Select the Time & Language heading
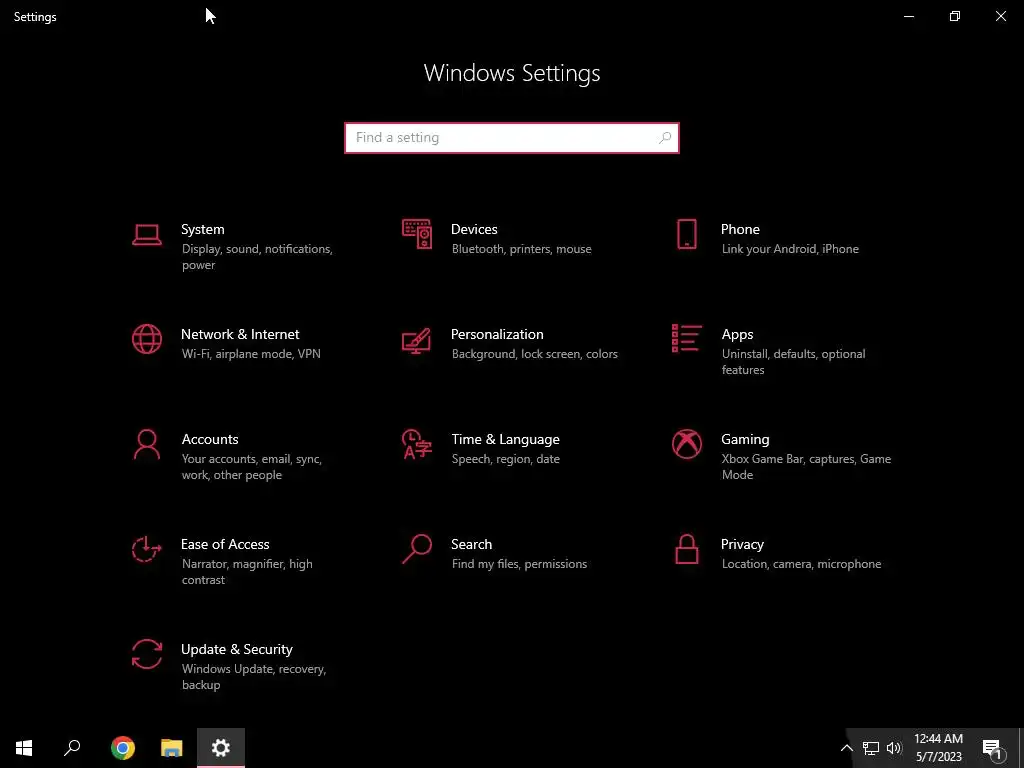This screenshot has width=1024, height=768. (x=505, y=440)
